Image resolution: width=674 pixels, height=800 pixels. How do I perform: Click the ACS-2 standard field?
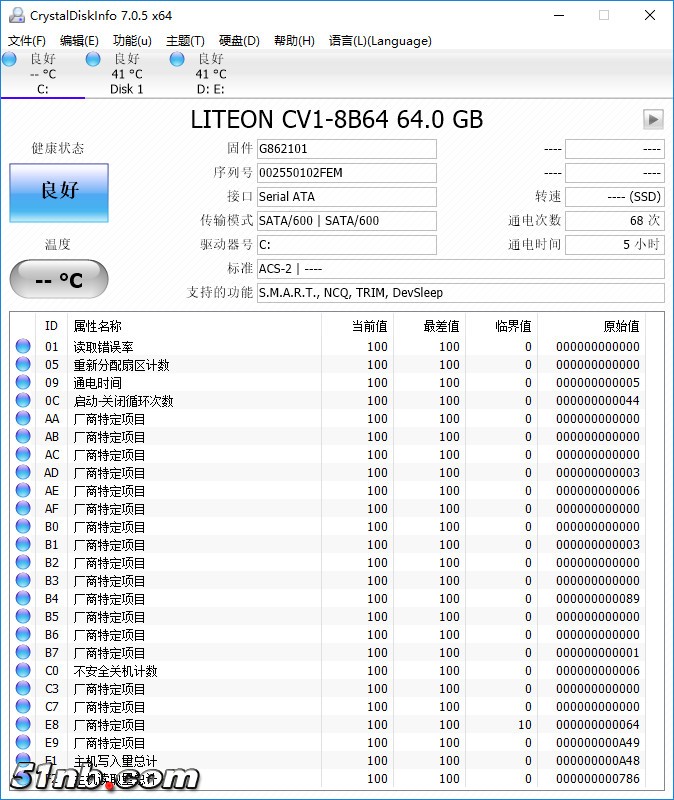pyautogui.click(x=461, y=269)
